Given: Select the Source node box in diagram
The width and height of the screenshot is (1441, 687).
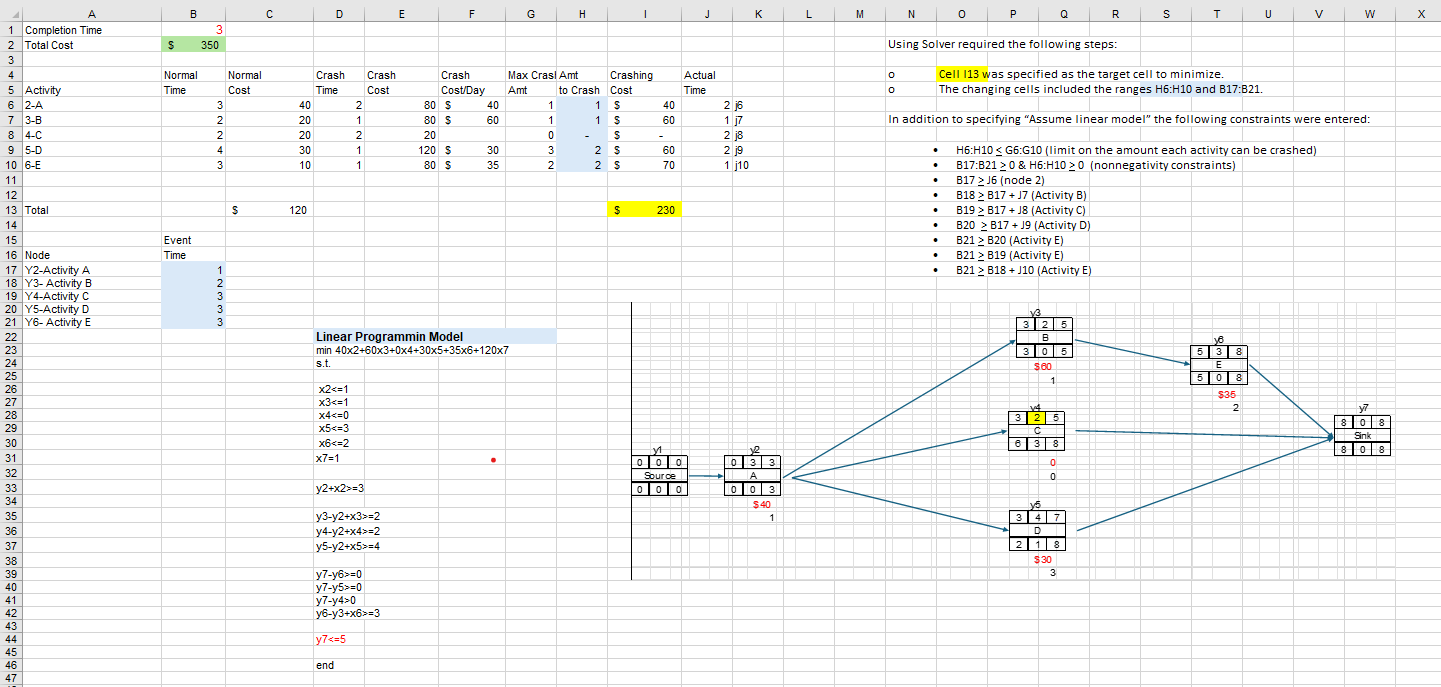Looking at the screenshot, I should point(661,476).
